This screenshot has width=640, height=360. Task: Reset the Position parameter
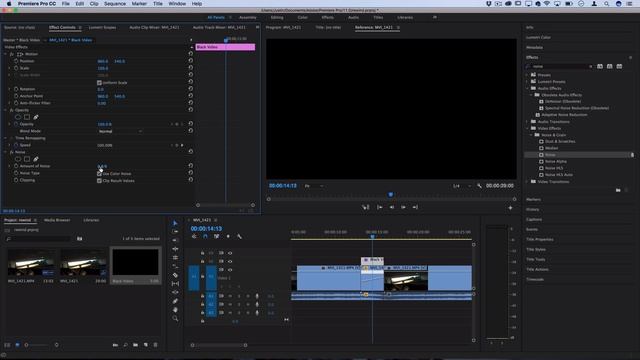[191, 61]
